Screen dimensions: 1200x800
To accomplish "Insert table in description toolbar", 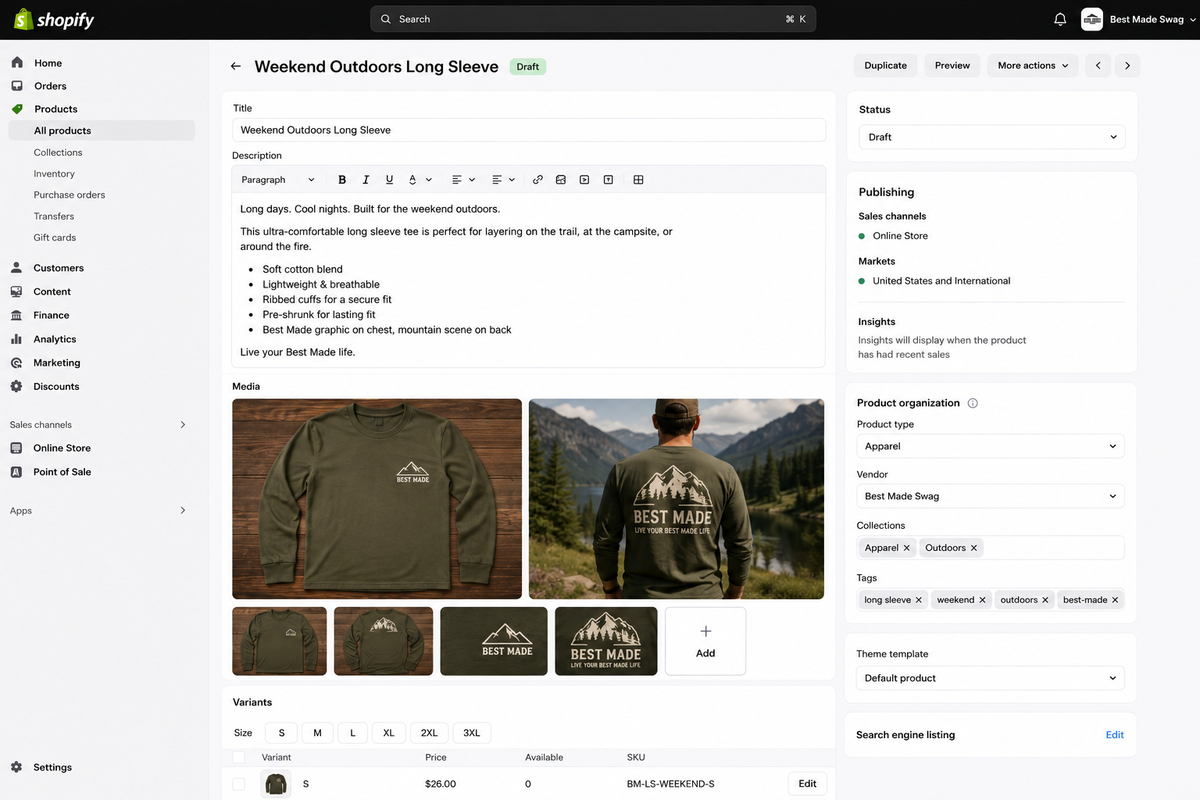I will click(x=638, y=180).
